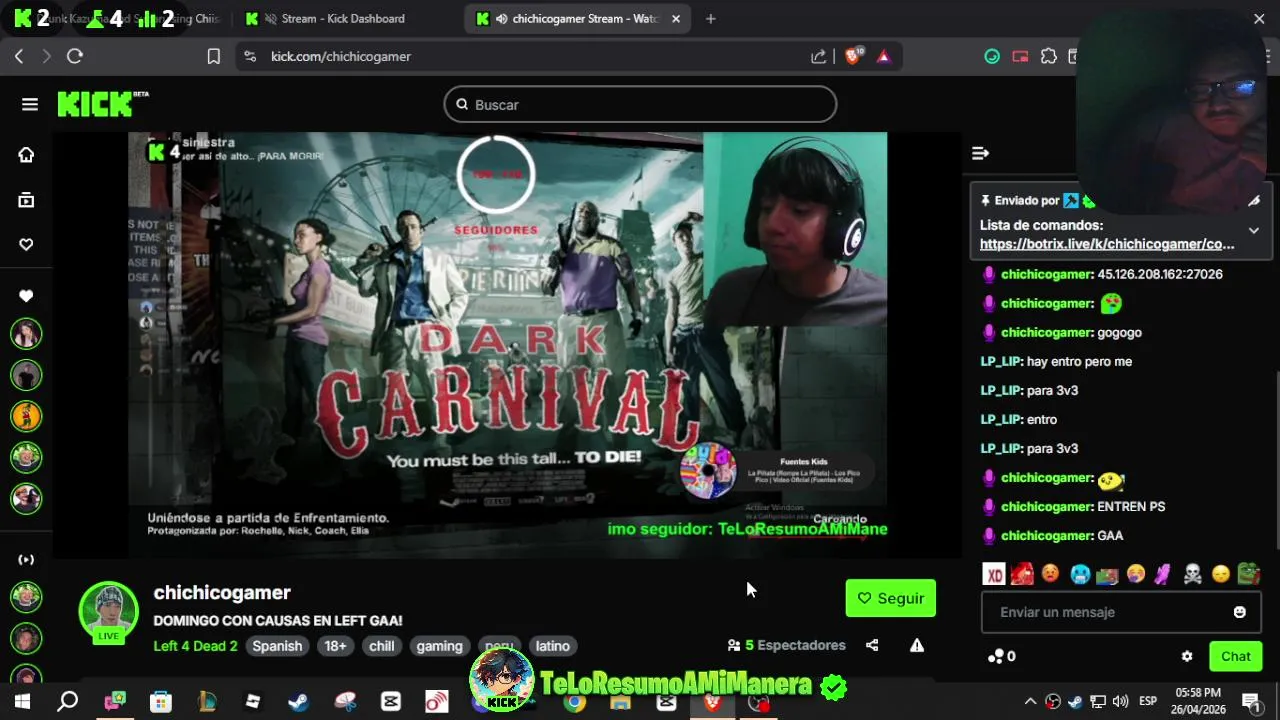Image resolution: width=1280 pixels, height=720 pixels.
Task: Reload the page
Action: coord(74,57)
